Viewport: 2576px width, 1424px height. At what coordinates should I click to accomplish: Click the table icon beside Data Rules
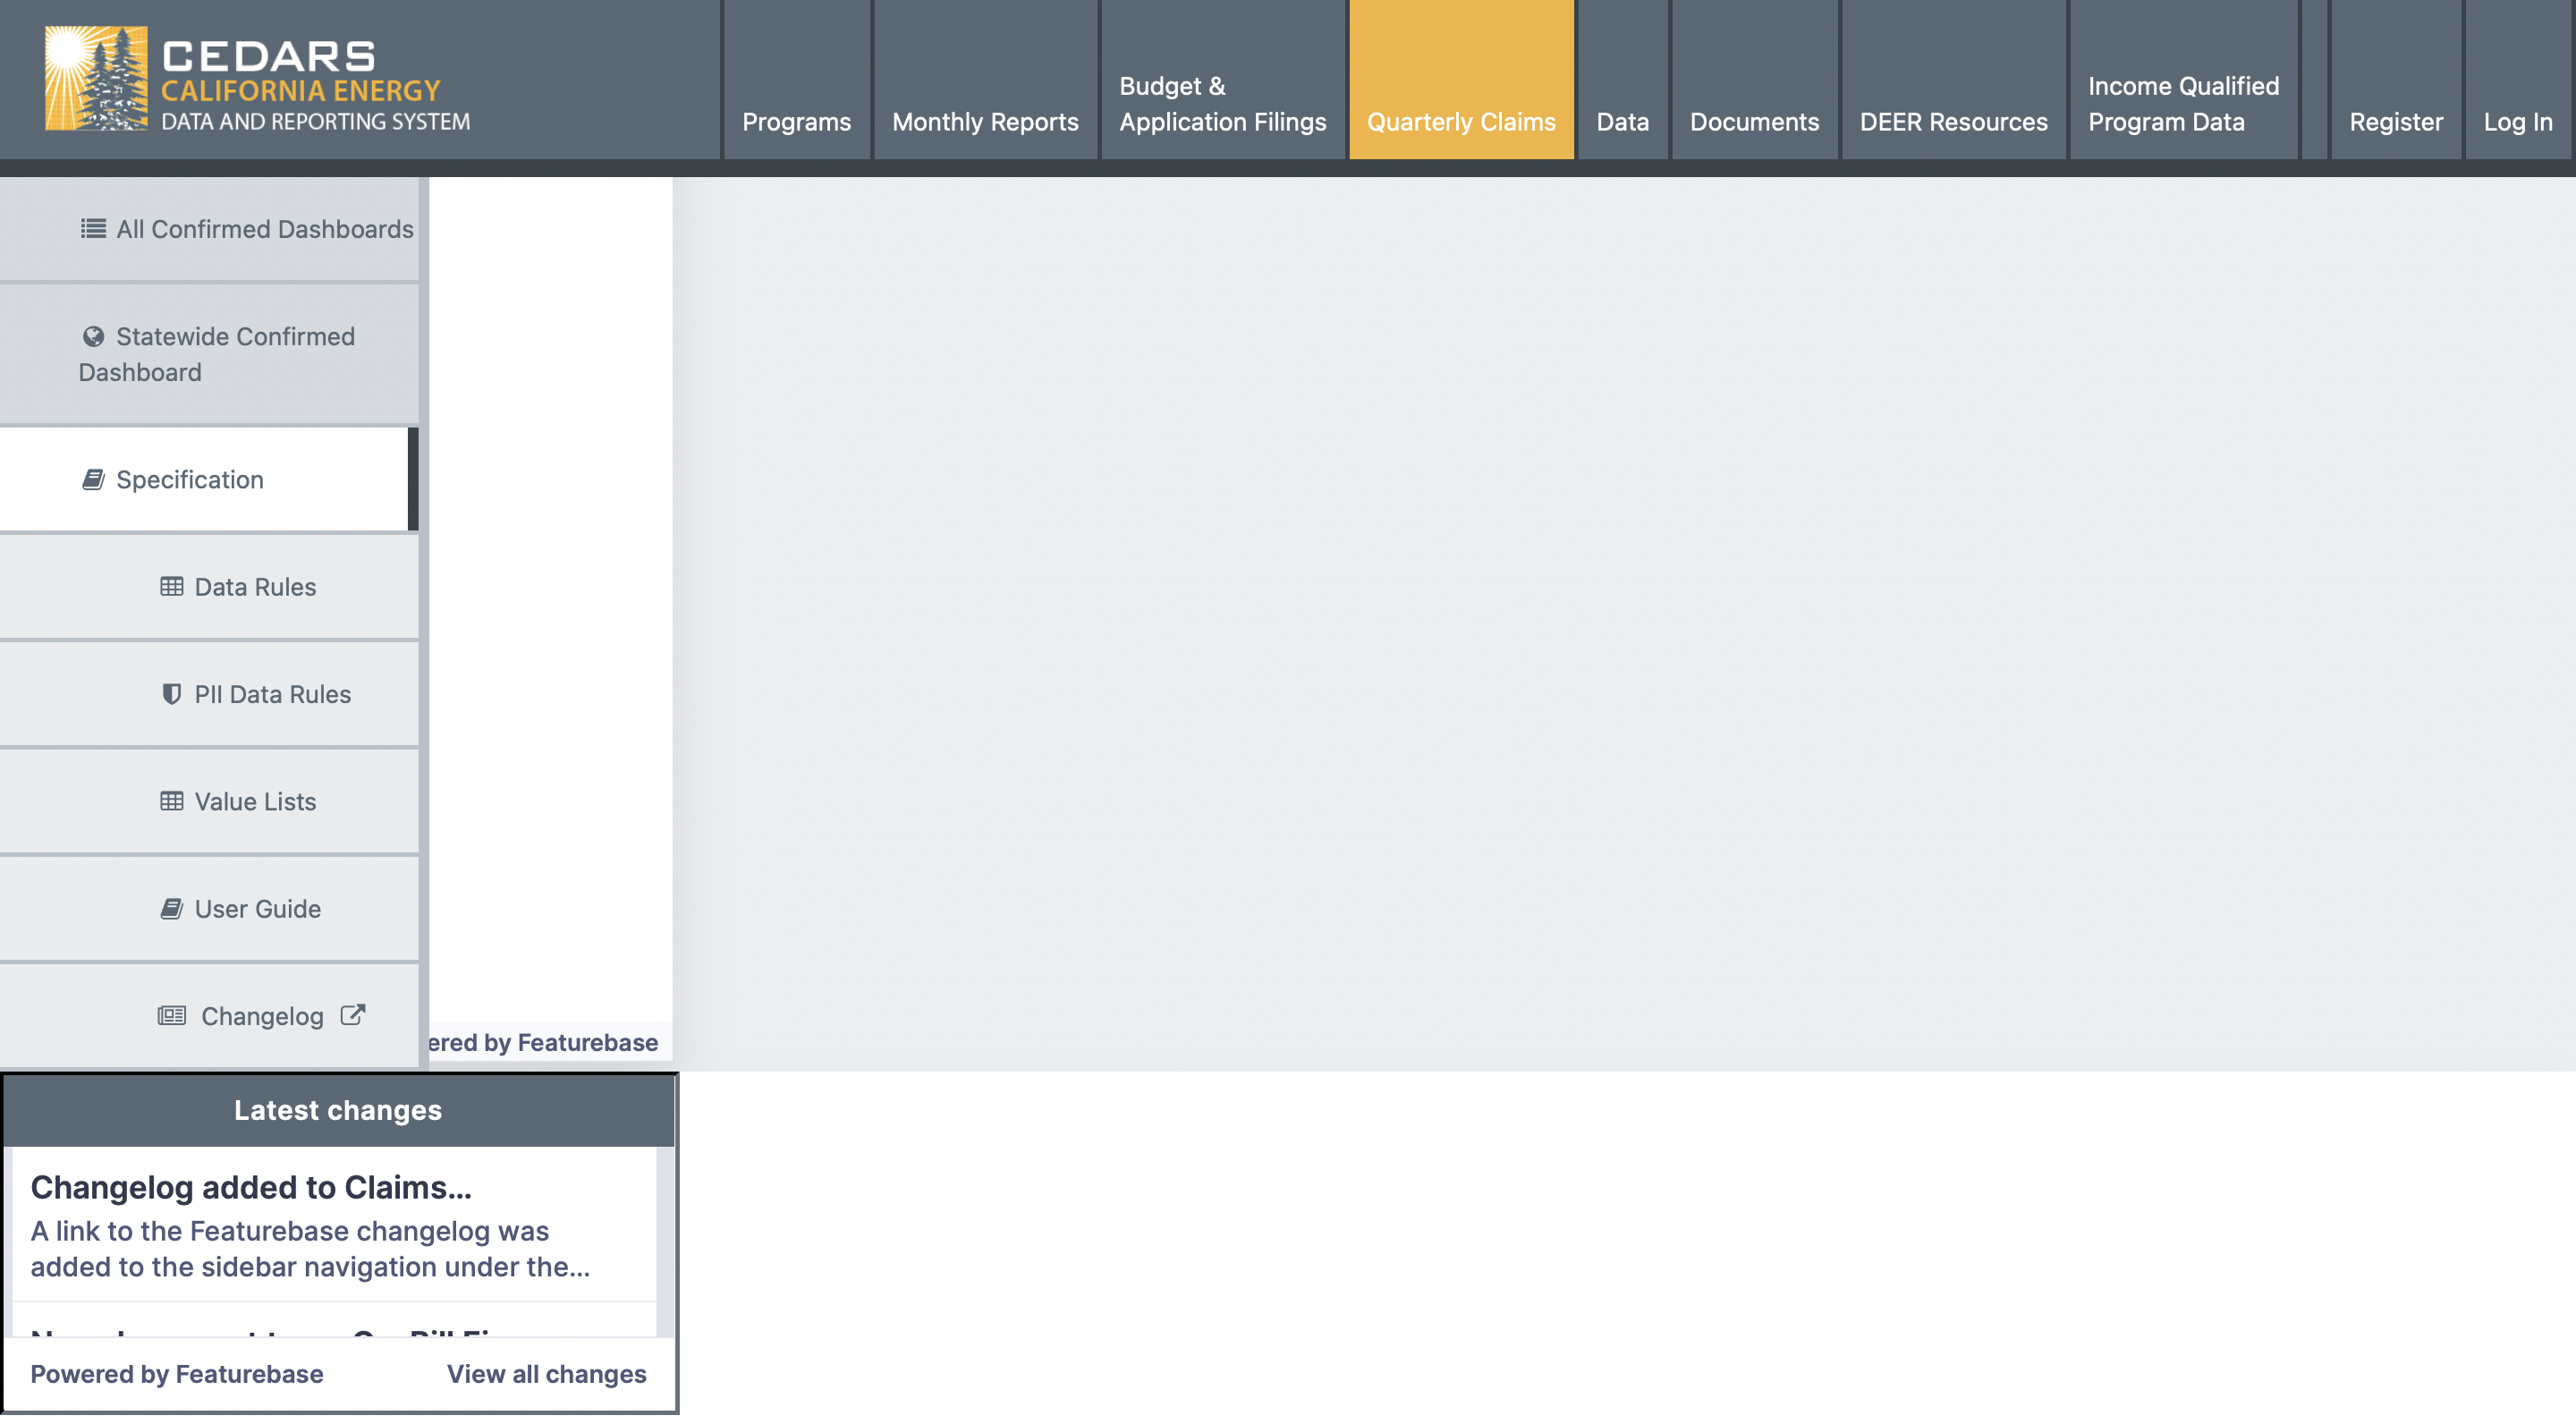(x=171, y=587)
